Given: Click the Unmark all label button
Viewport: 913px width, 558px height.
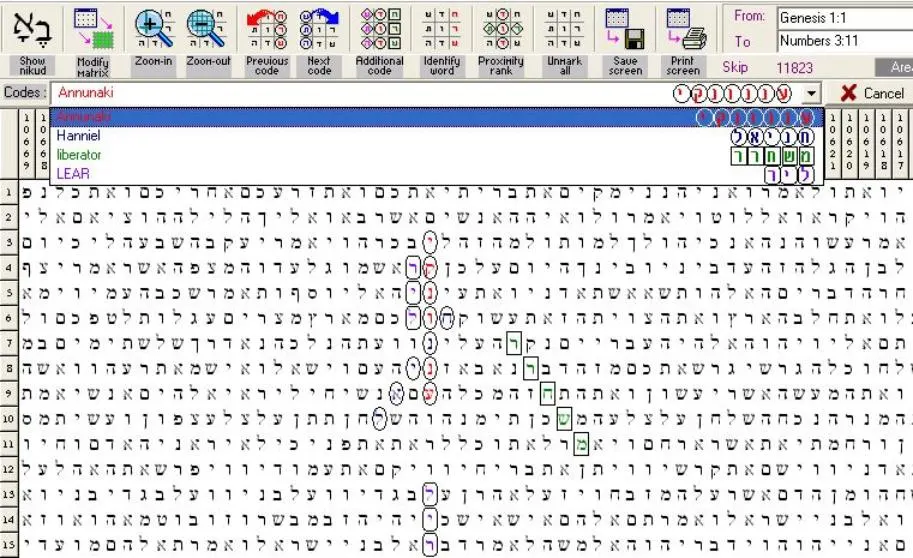Looking at the screenshot, I should tap(564, 66).
